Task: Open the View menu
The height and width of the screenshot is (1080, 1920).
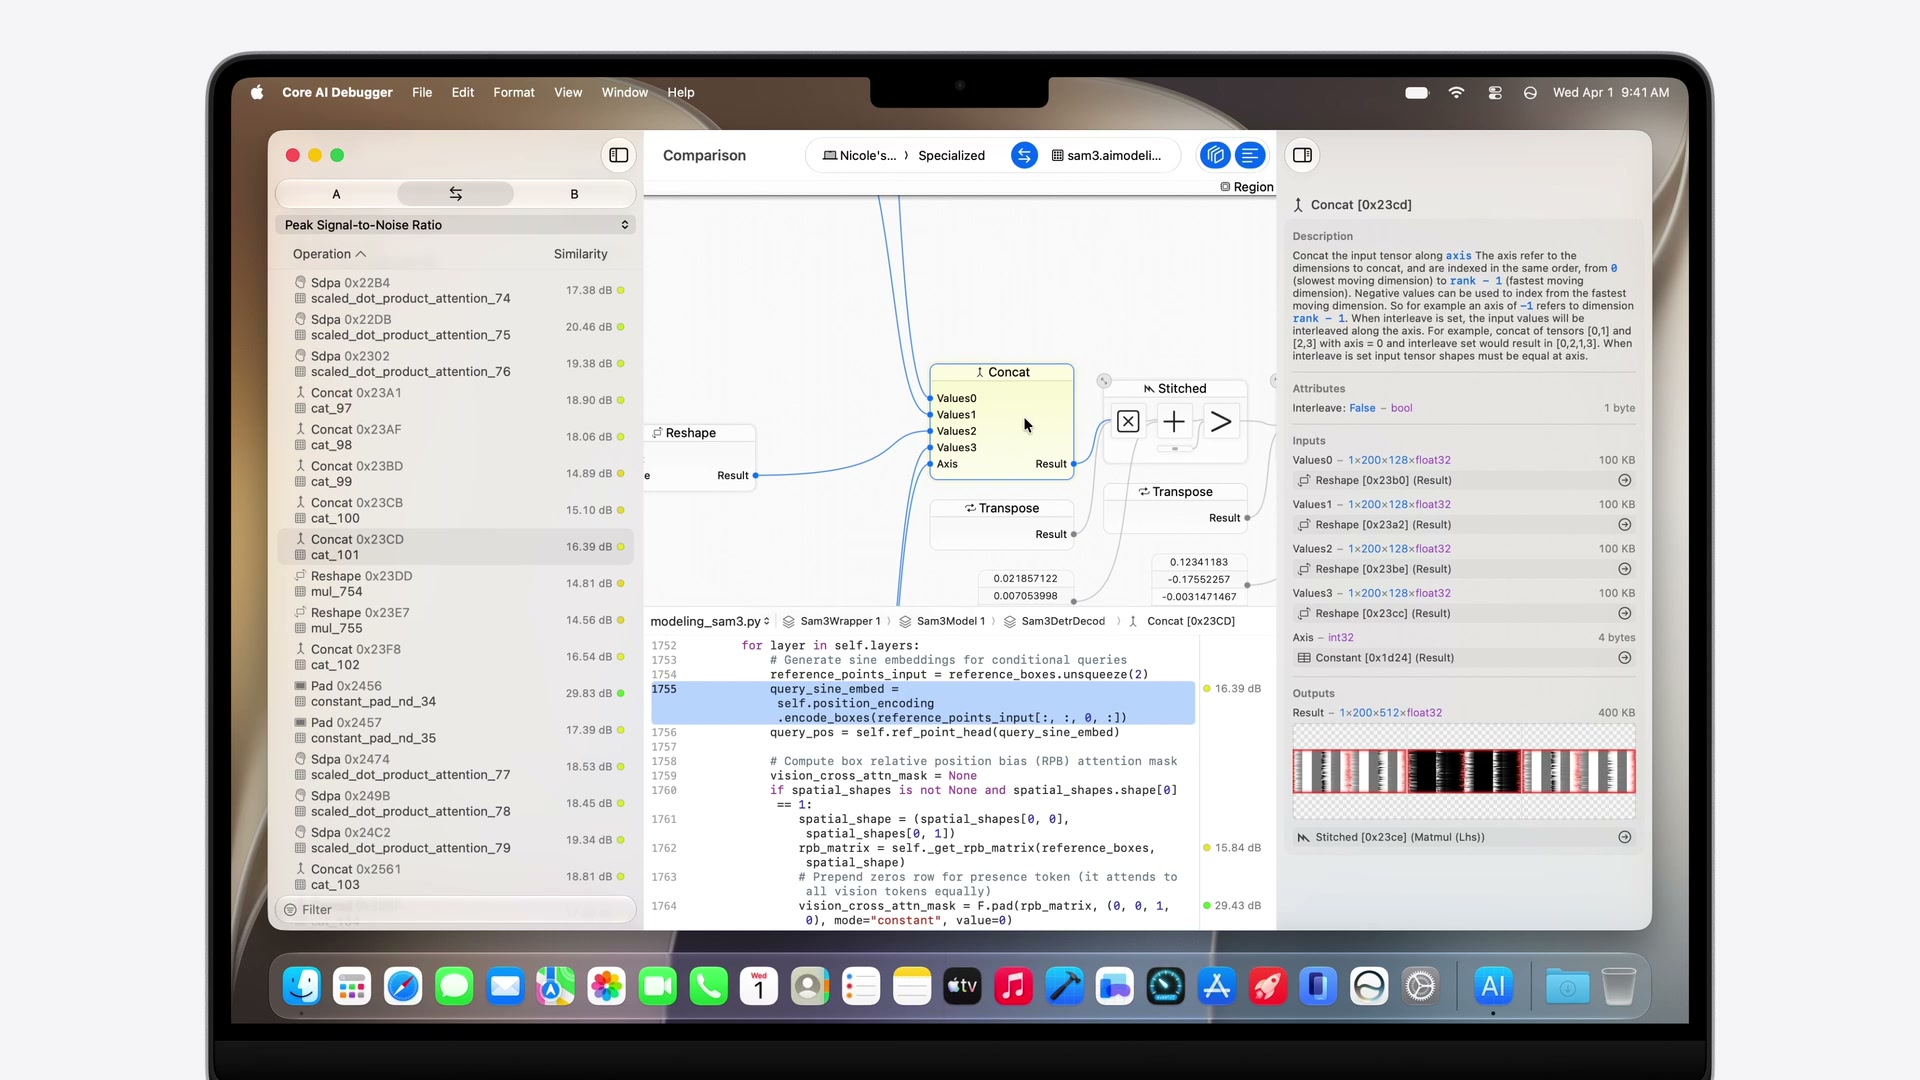Action: (x=568, y=93)
